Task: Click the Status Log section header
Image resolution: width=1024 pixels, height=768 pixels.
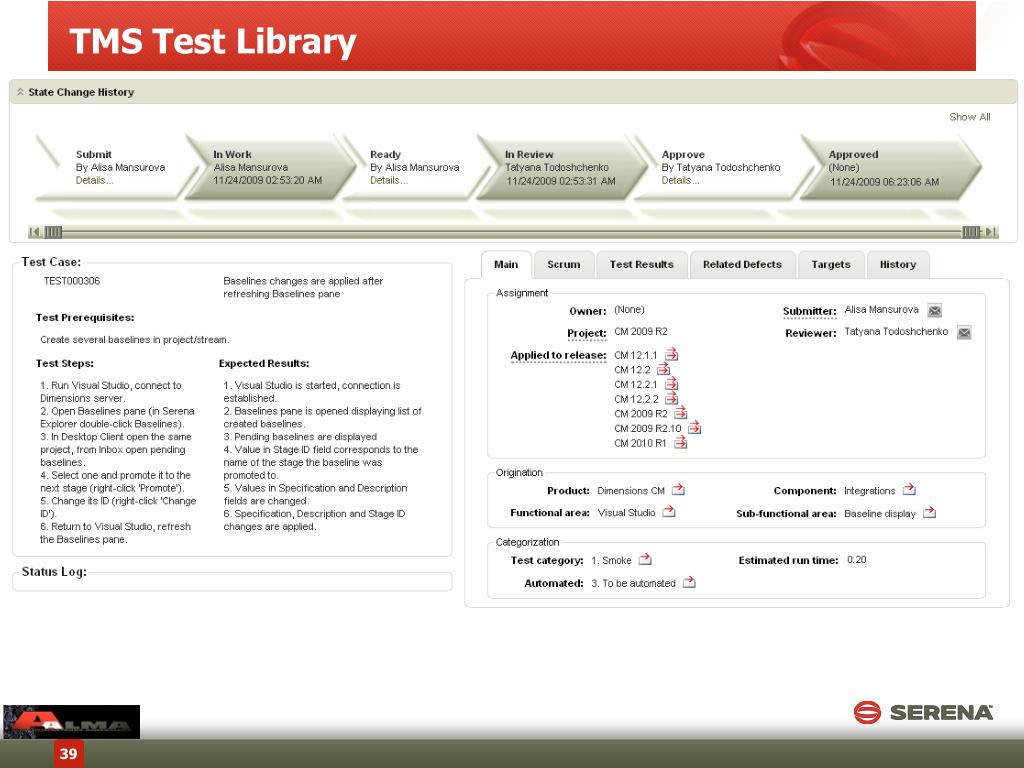Action: point(54,571)
